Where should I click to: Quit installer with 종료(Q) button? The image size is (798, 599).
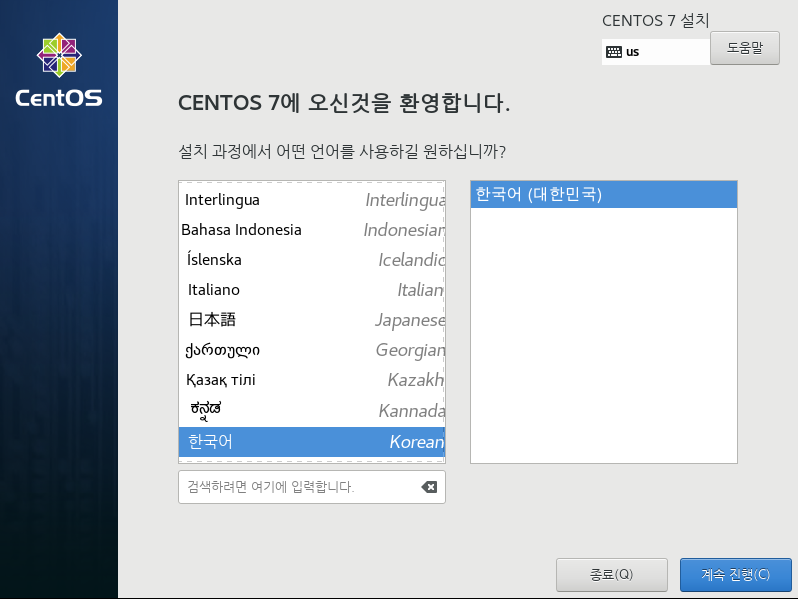[612, 575]
